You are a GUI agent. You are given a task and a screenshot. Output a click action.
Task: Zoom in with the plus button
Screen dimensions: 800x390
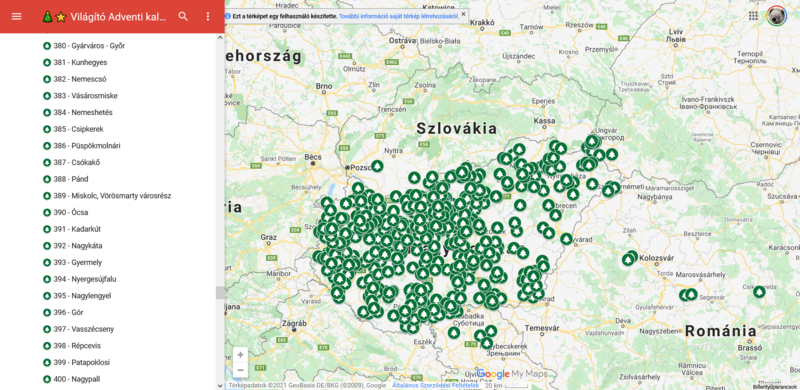[240, 354]
